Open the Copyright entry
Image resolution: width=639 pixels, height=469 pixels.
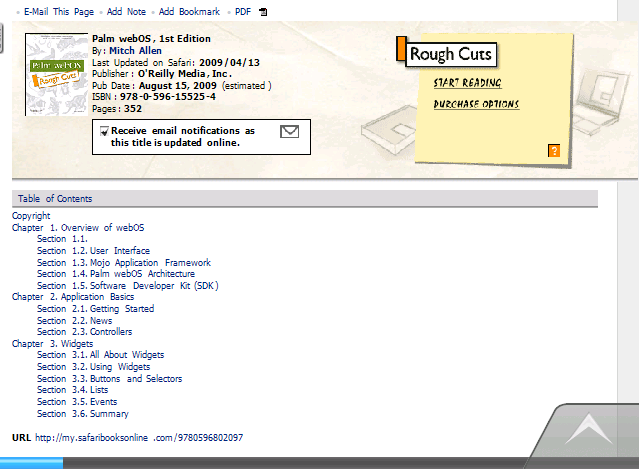(31, 216)
